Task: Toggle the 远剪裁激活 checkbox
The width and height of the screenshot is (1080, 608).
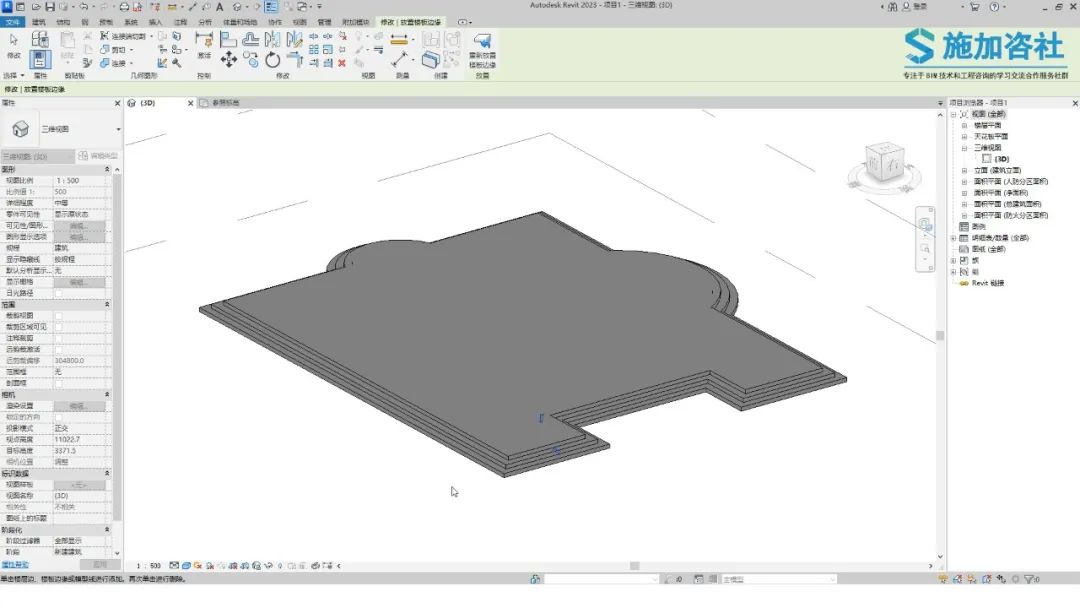Action: coord(59,350)
